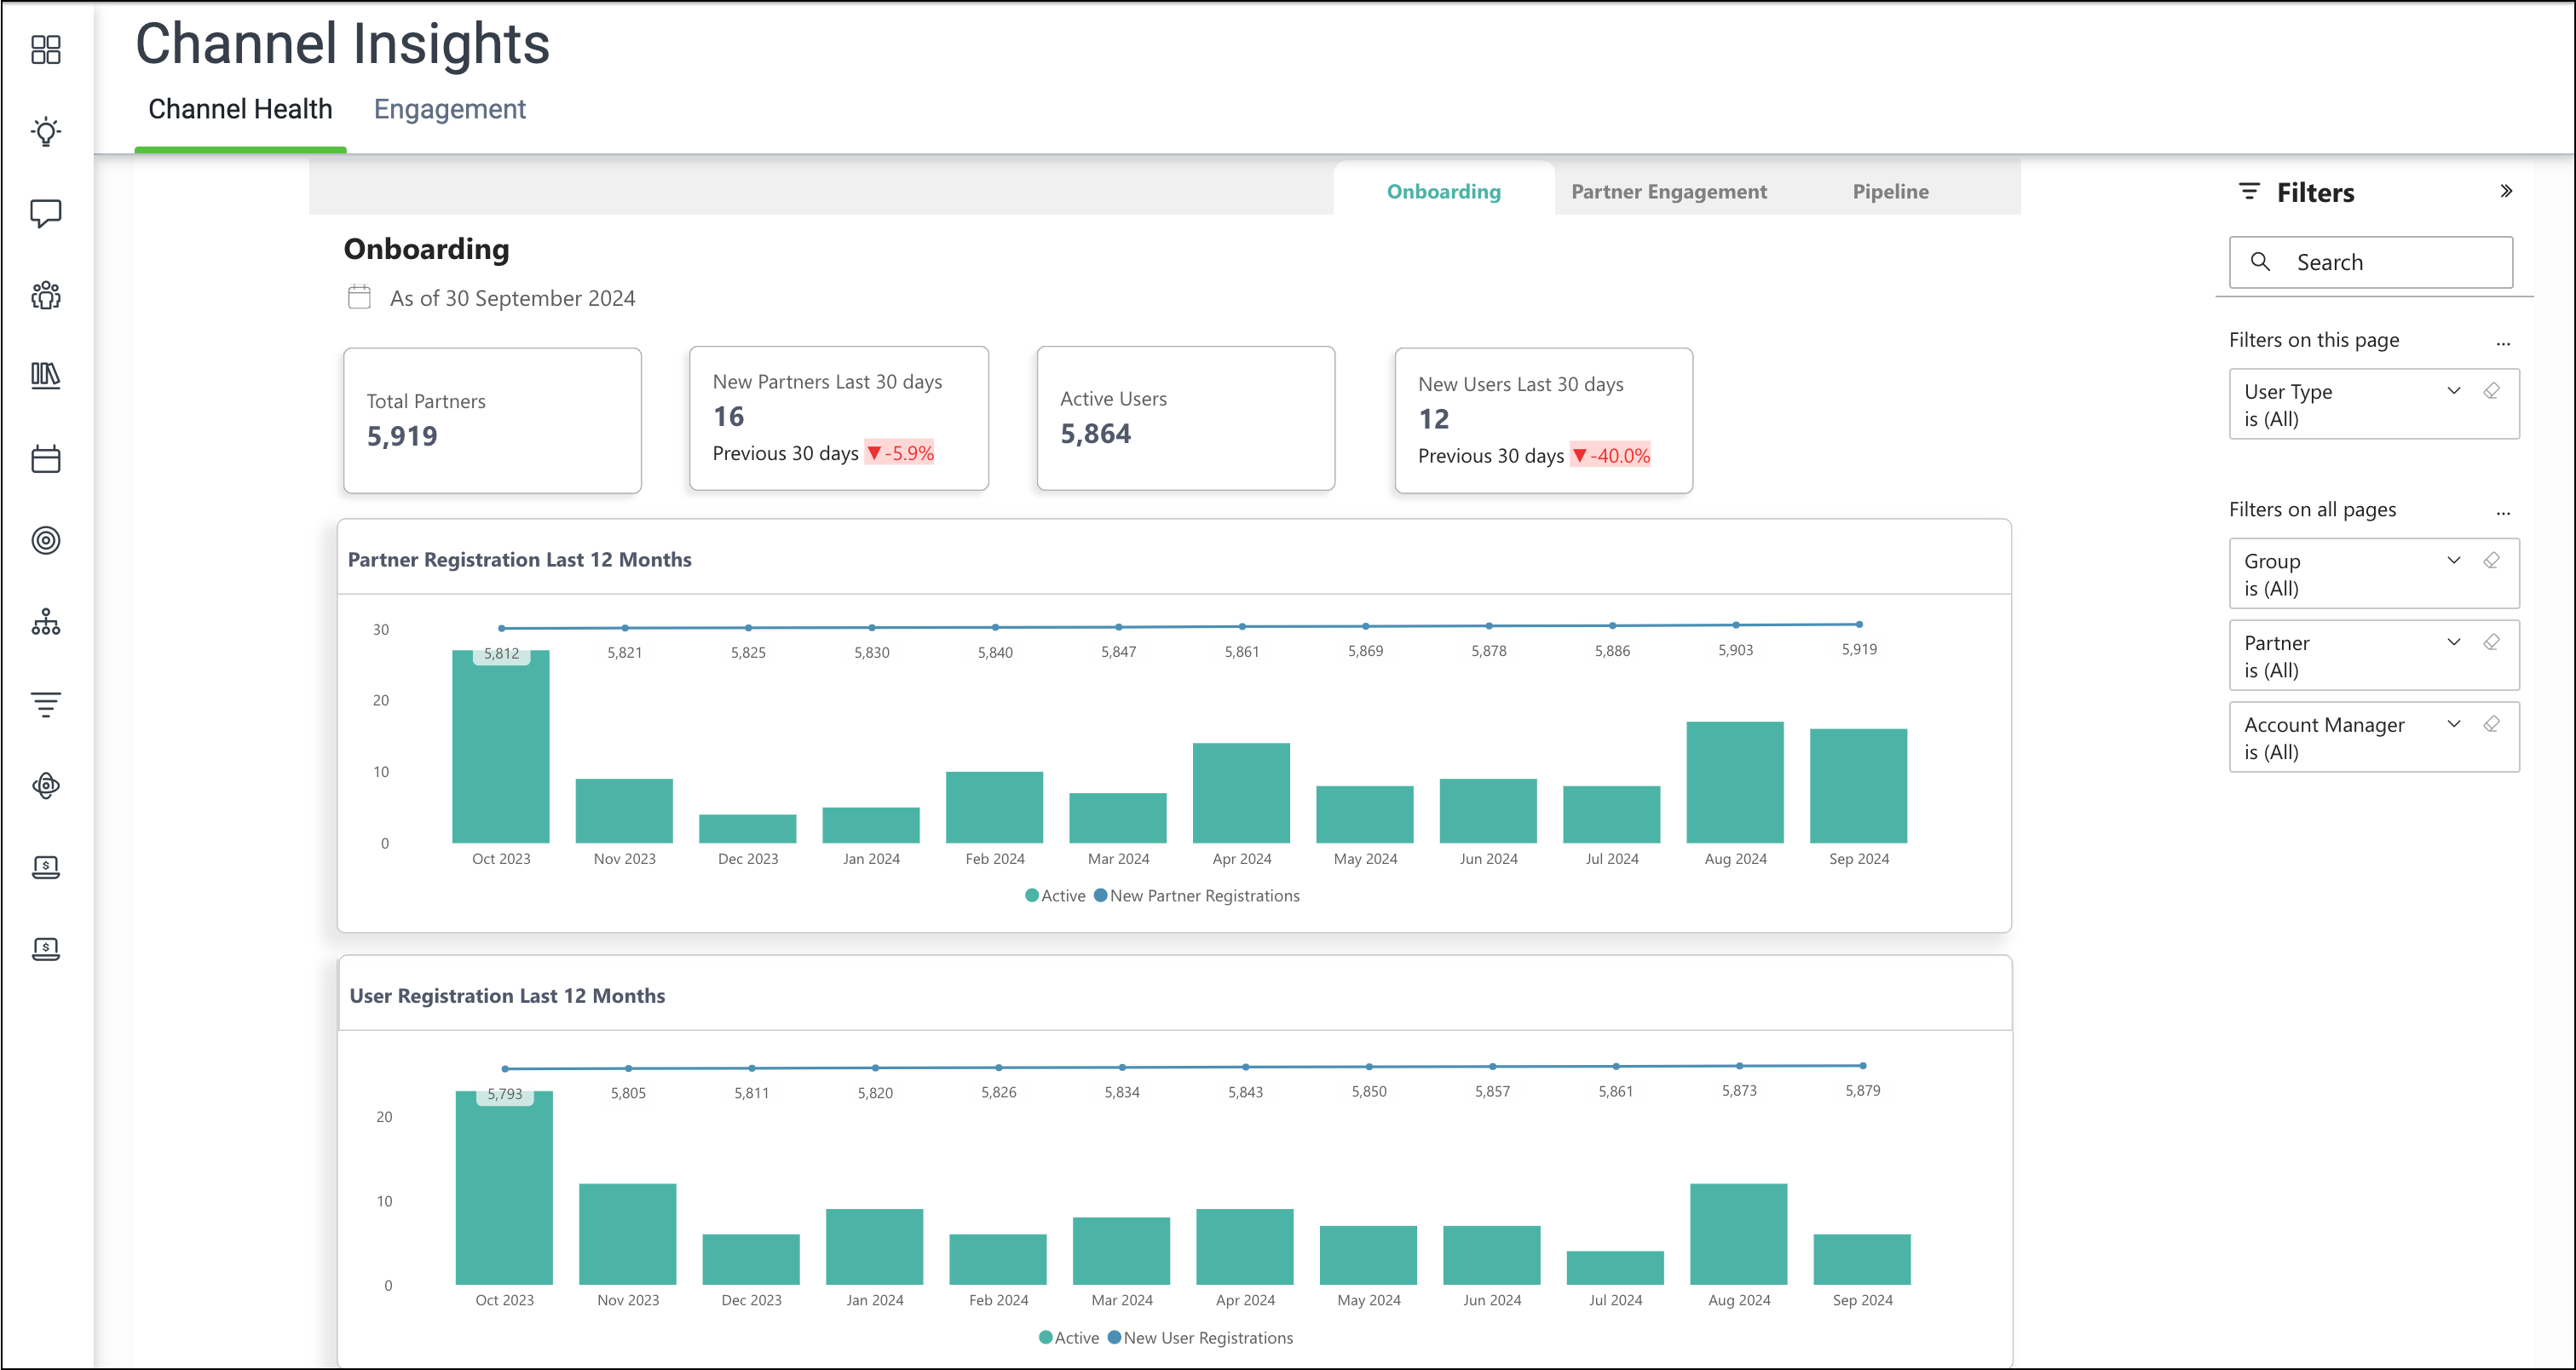Clear the Account Manager filter with eraser
The width and height of the screenshot is (2576, 1370).
pos(2492,724)
